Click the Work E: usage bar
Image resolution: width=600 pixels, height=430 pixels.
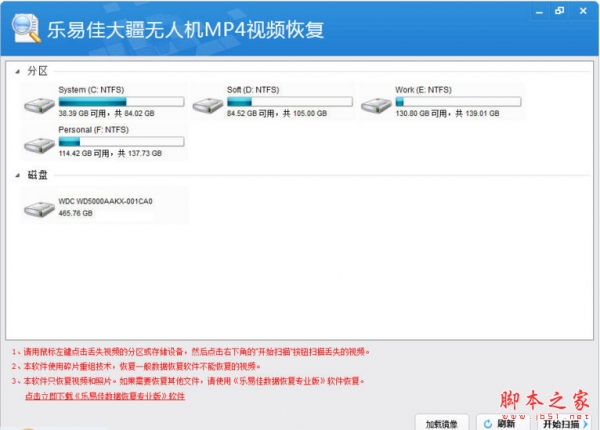point(458,101)
